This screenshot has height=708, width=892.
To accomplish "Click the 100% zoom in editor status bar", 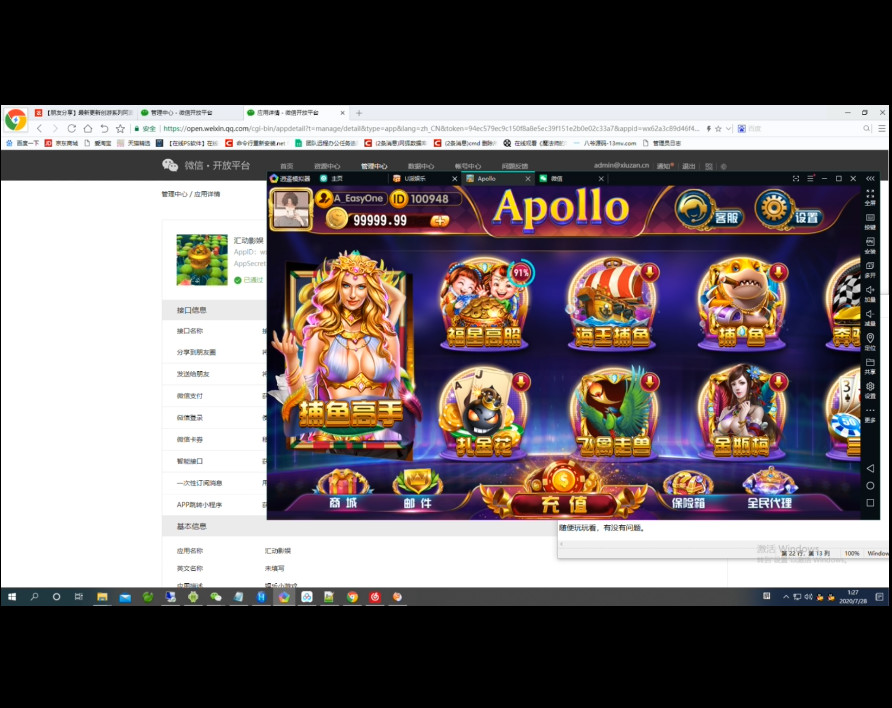I will [852, 553].
